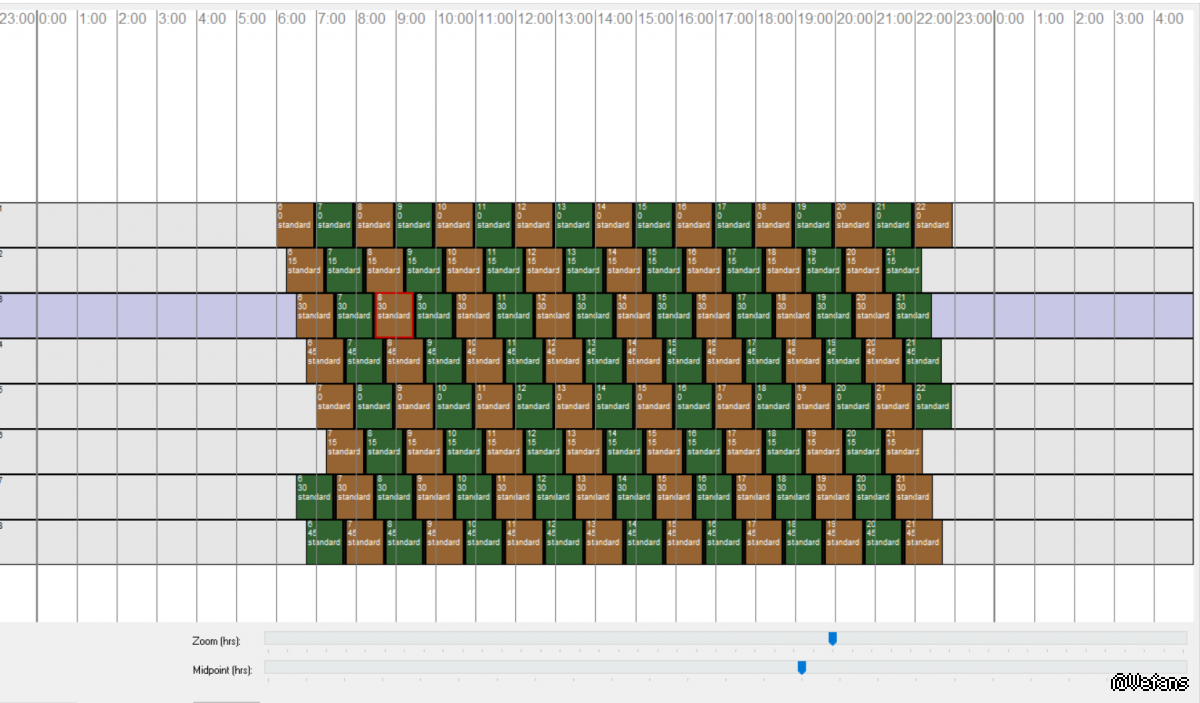This screenshot has height=703, width=1200.
Task: Click the 12:00 time header label
Action: coord(535,19)
